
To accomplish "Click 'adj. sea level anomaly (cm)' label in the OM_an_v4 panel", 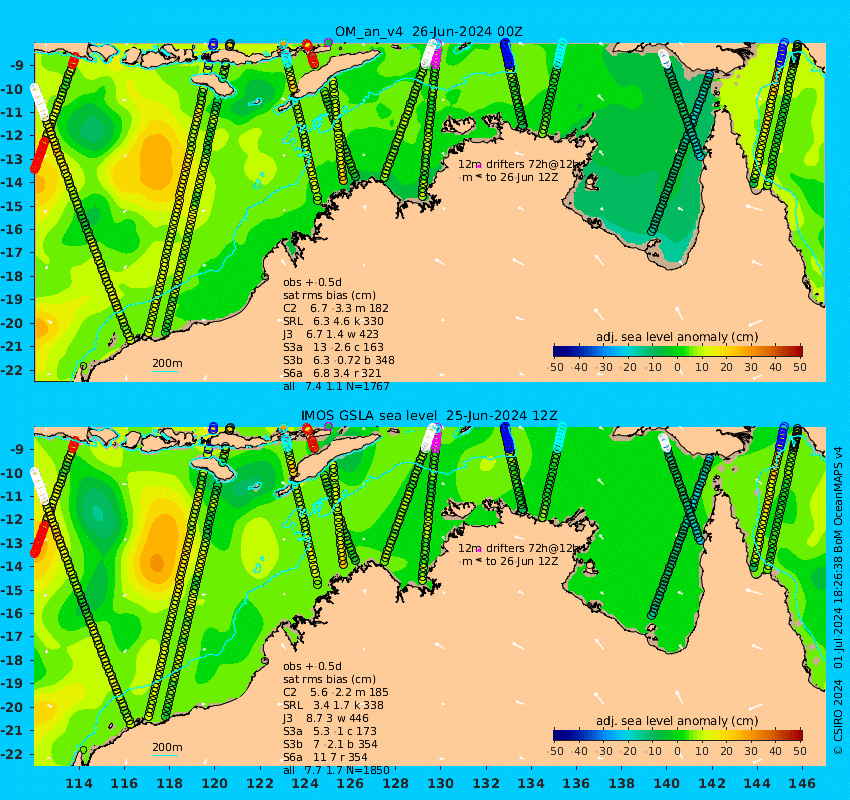I will tap(677, 337).
